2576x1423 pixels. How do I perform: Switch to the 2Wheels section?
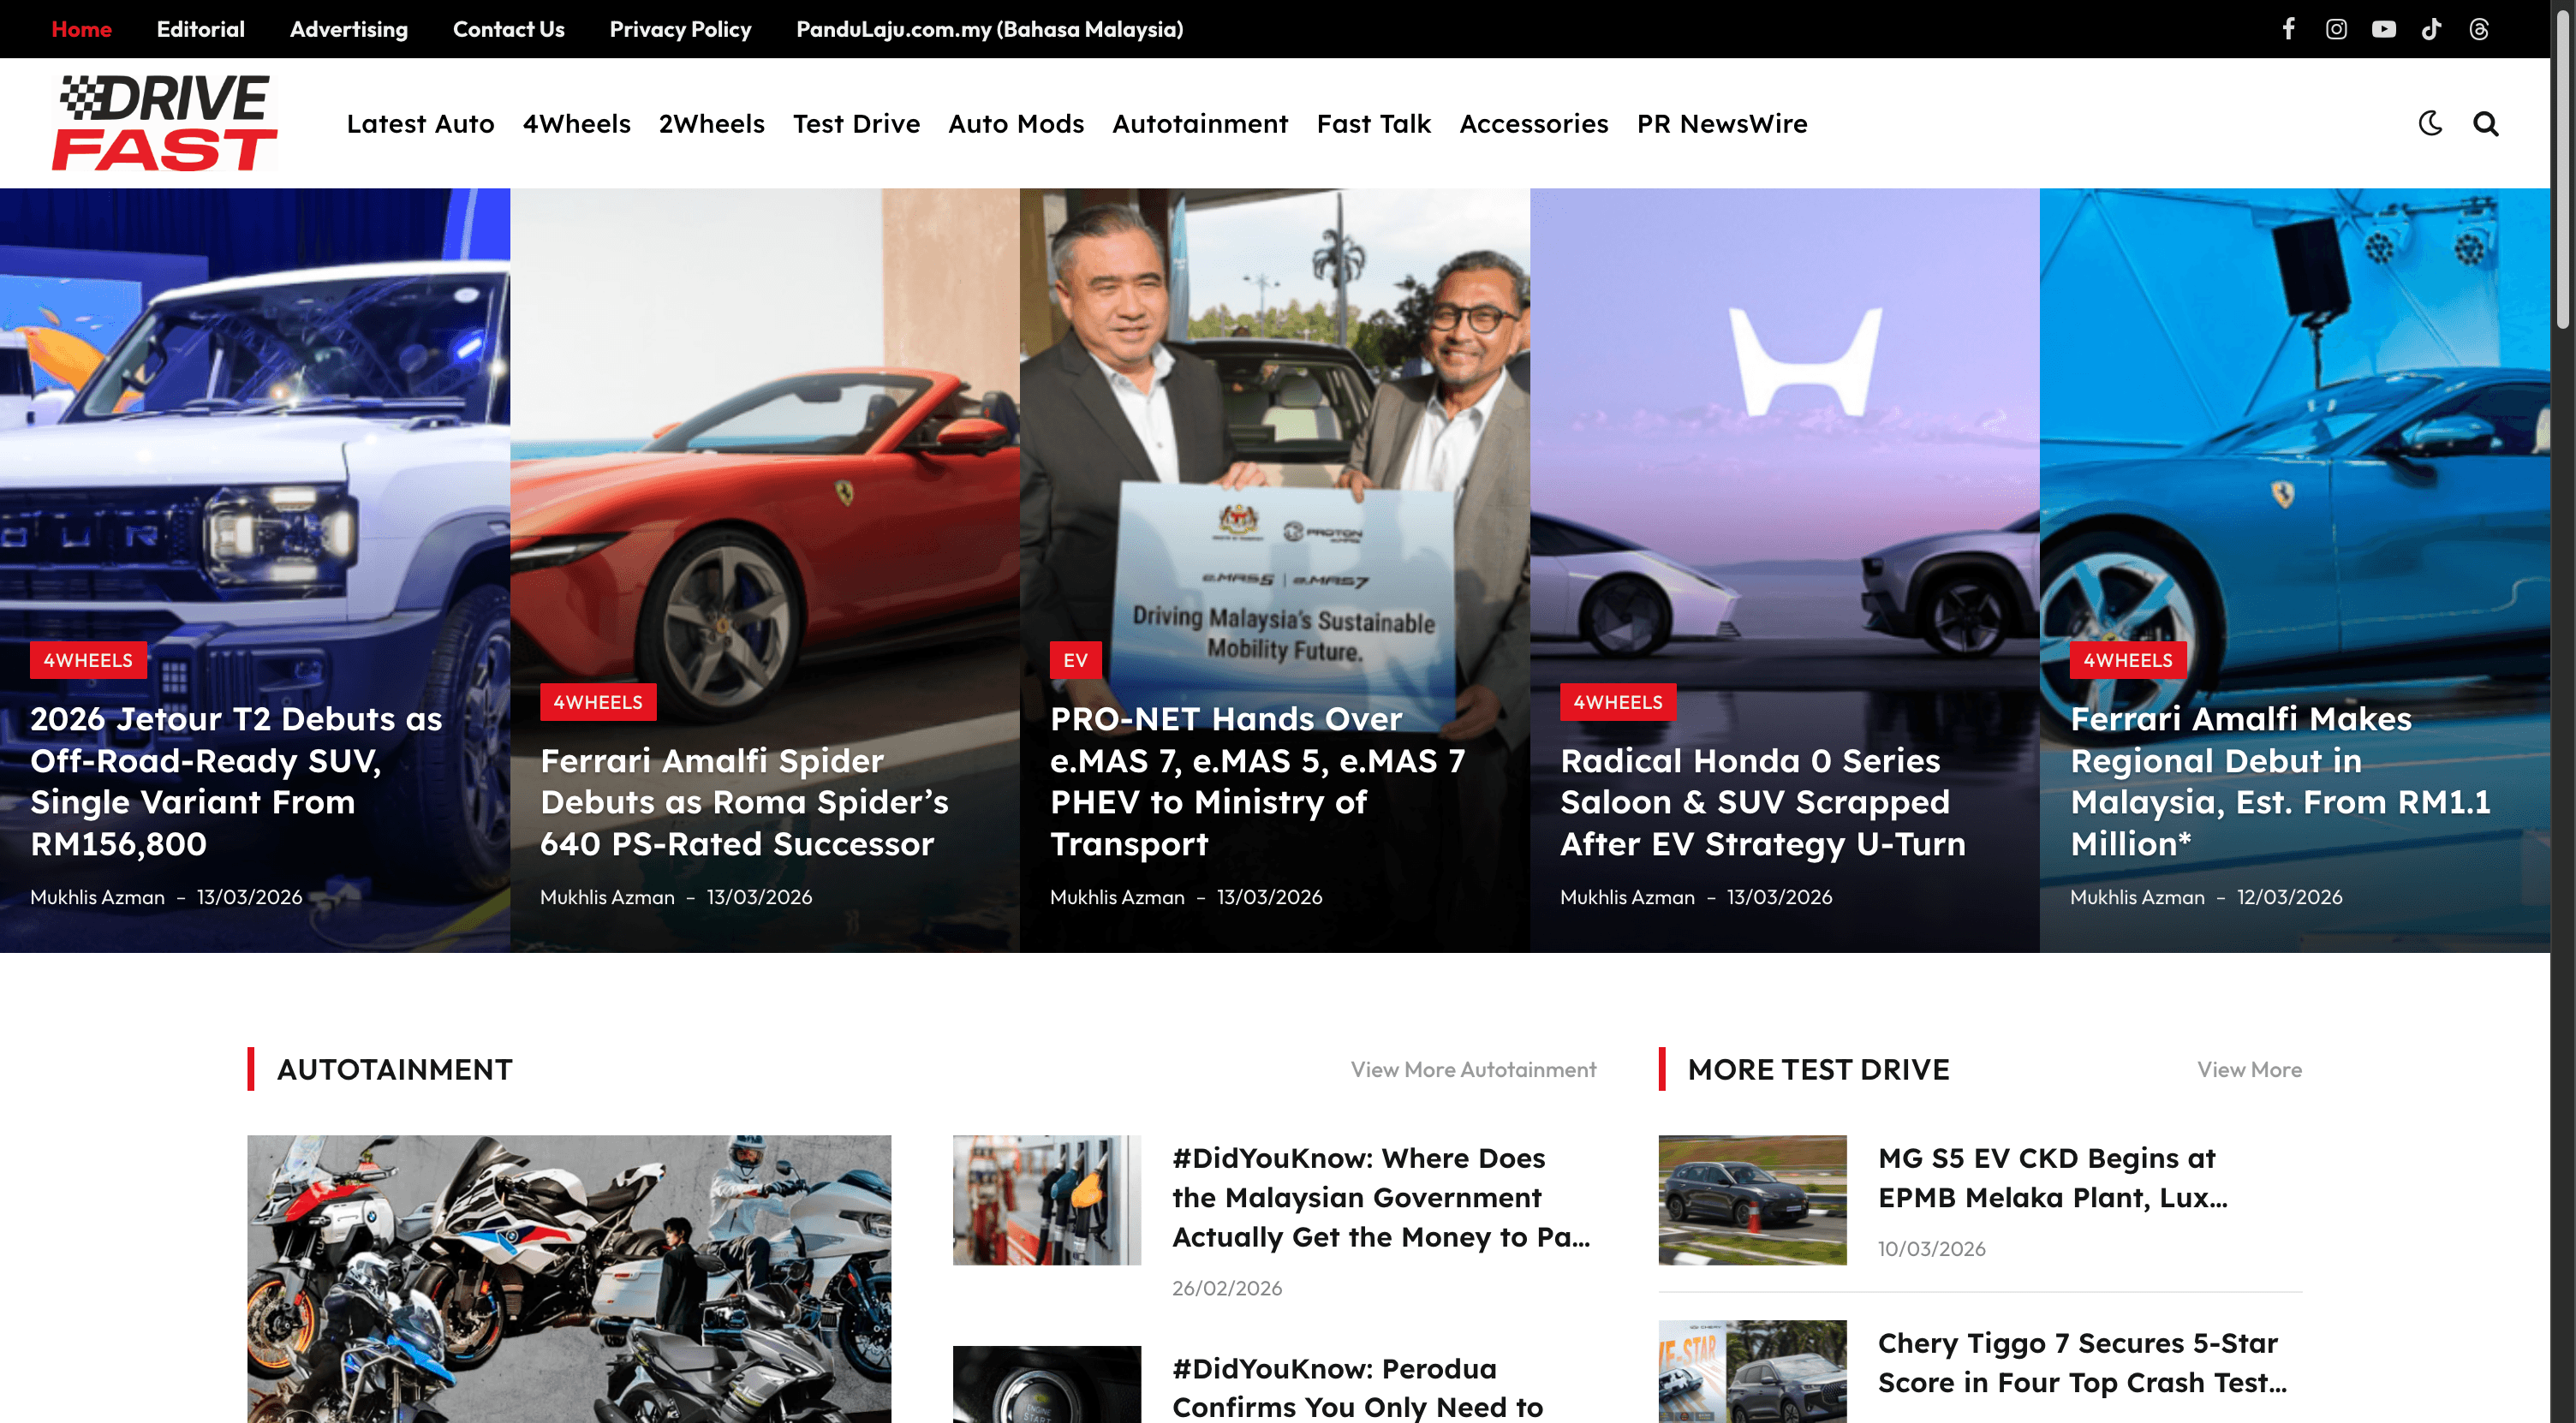coord(711,123)
